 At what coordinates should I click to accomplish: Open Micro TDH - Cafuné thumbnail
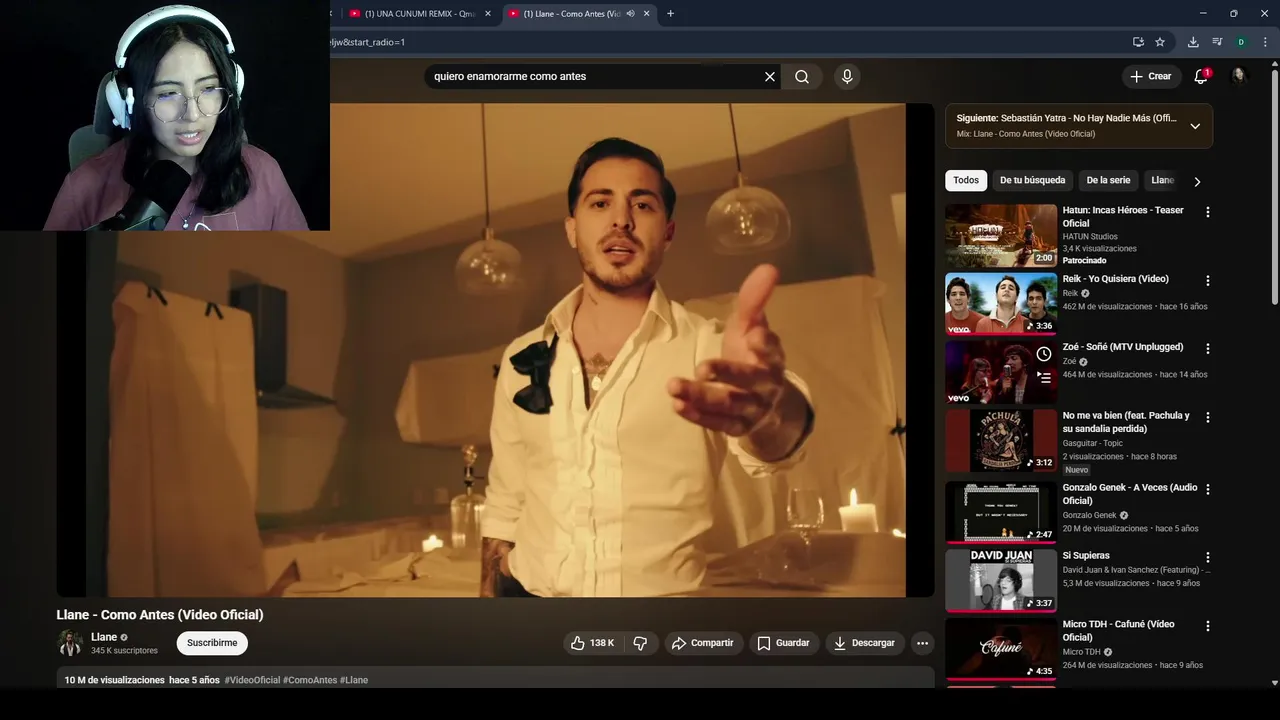[x=1001, y=648]
